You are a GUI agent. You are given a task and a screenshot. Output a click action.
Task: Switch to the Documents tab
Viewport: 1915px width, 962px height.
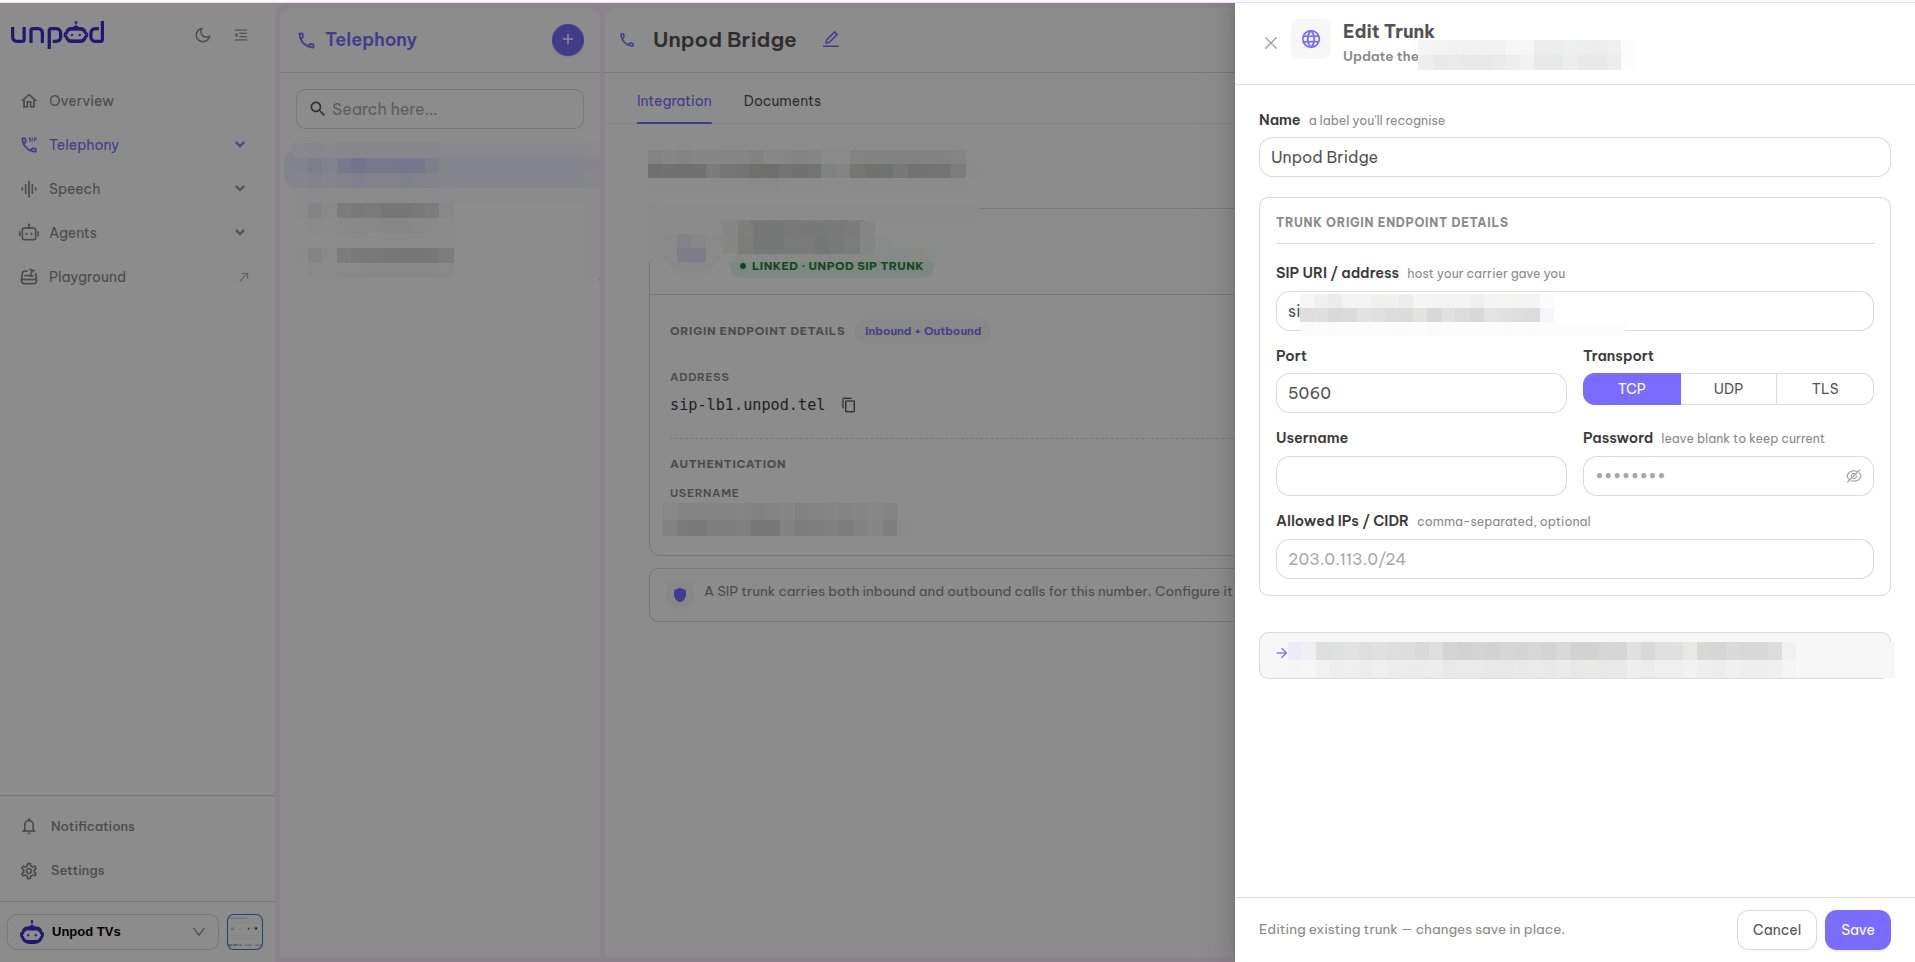(x=782, y=101)
